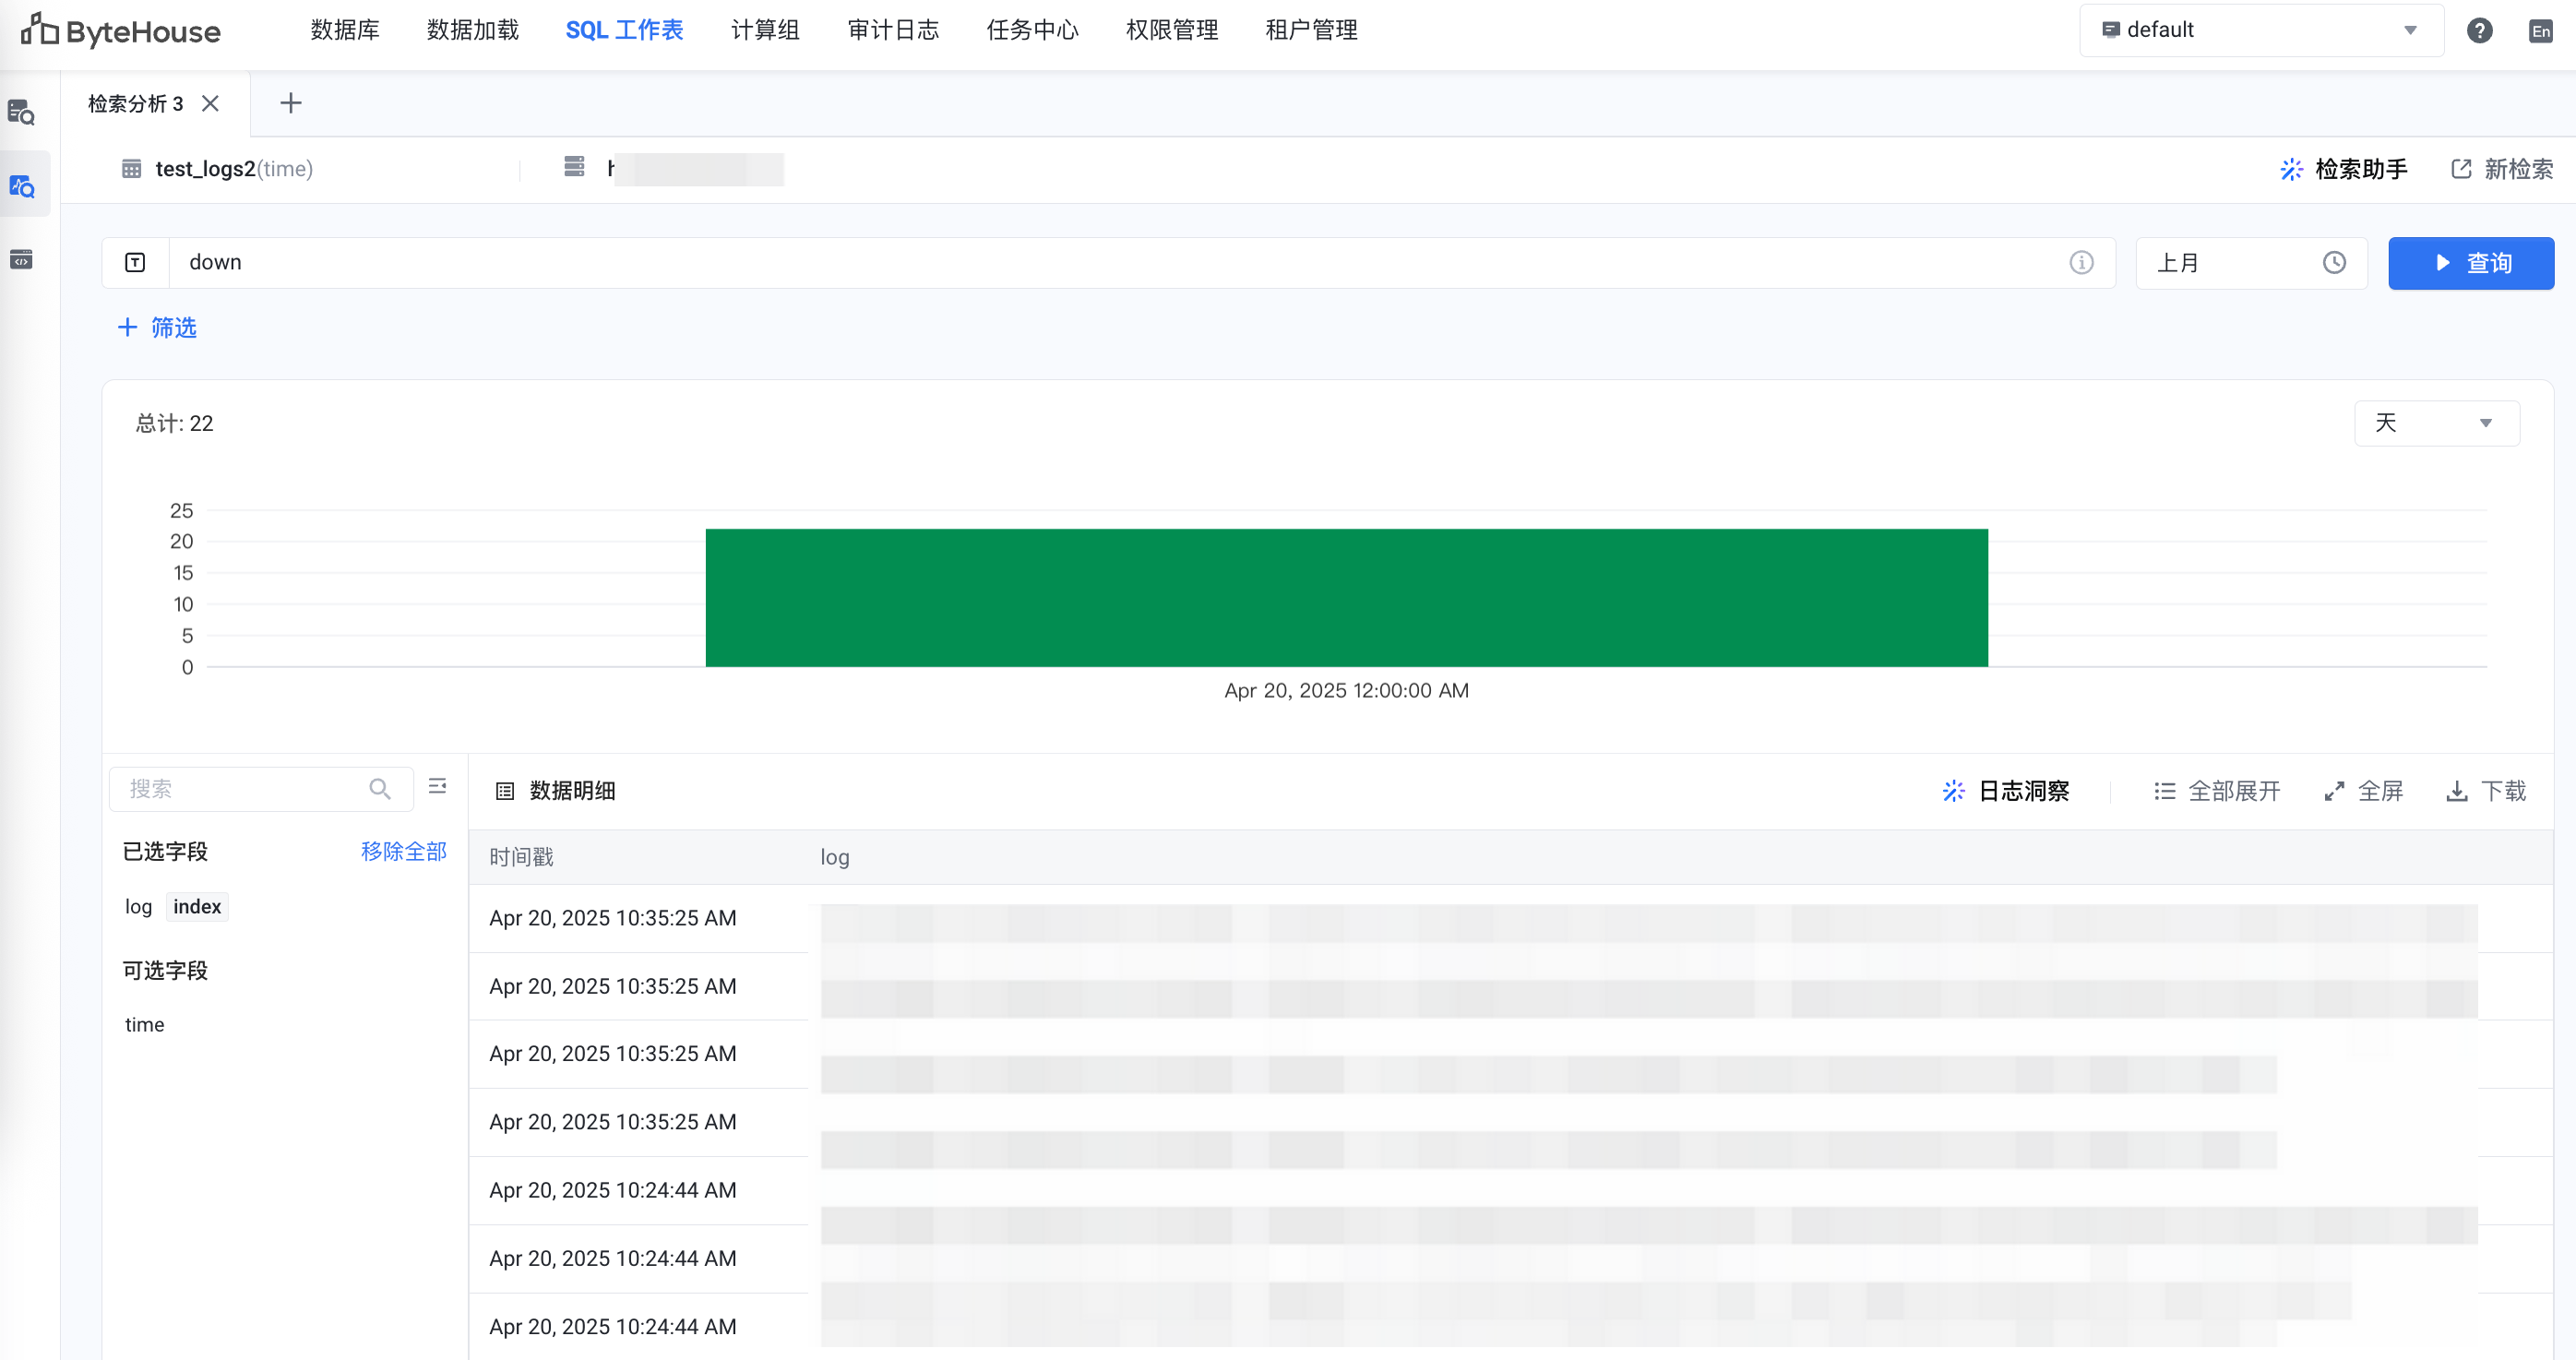Go to the 计算组 menu
Viewport: 2576px width, 1360px height.
pos(765,30)
